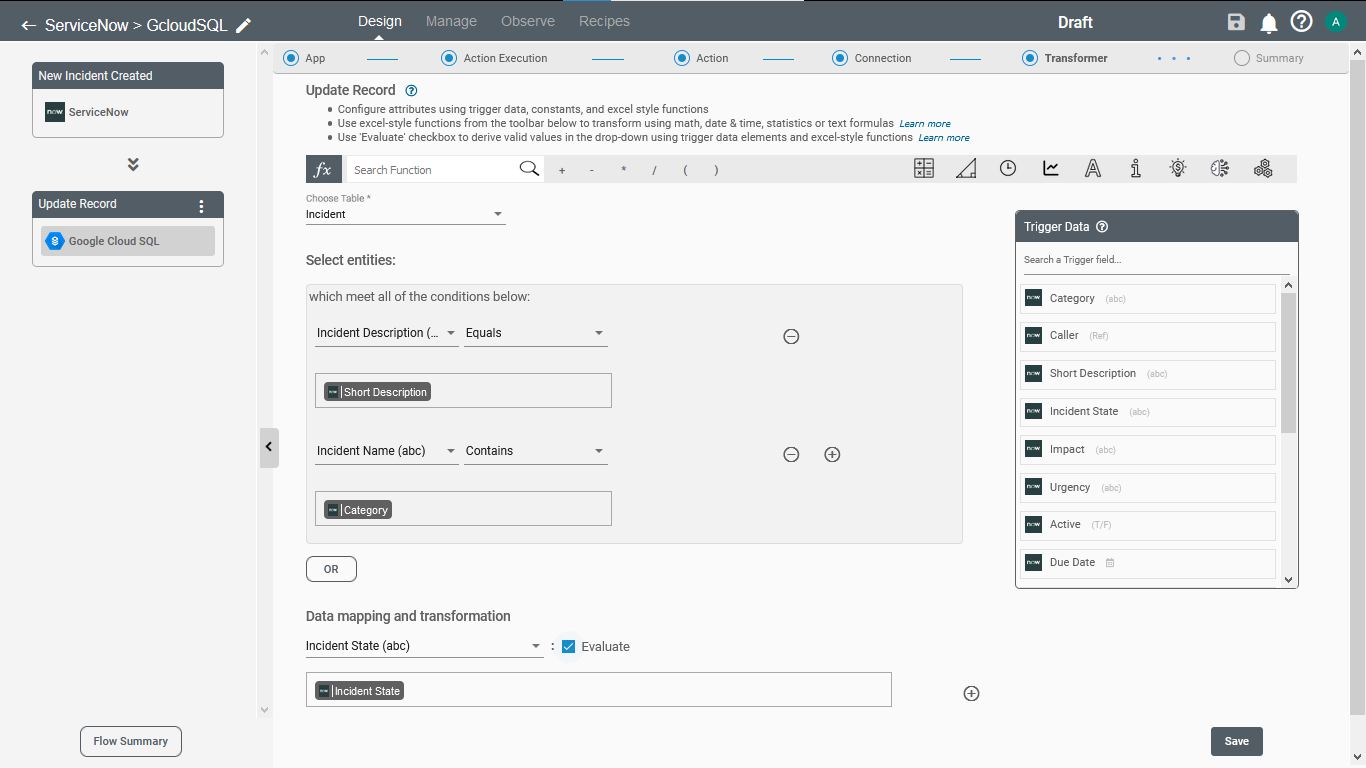Click the search magnifier in Search Function

pos(529,168)
